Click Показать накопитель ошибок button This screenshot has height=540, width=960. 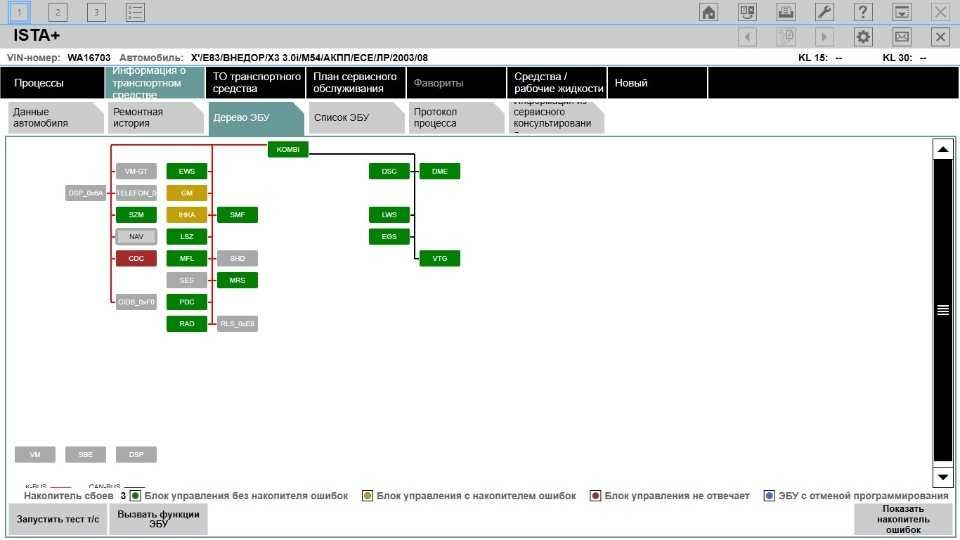click(903, 519)
